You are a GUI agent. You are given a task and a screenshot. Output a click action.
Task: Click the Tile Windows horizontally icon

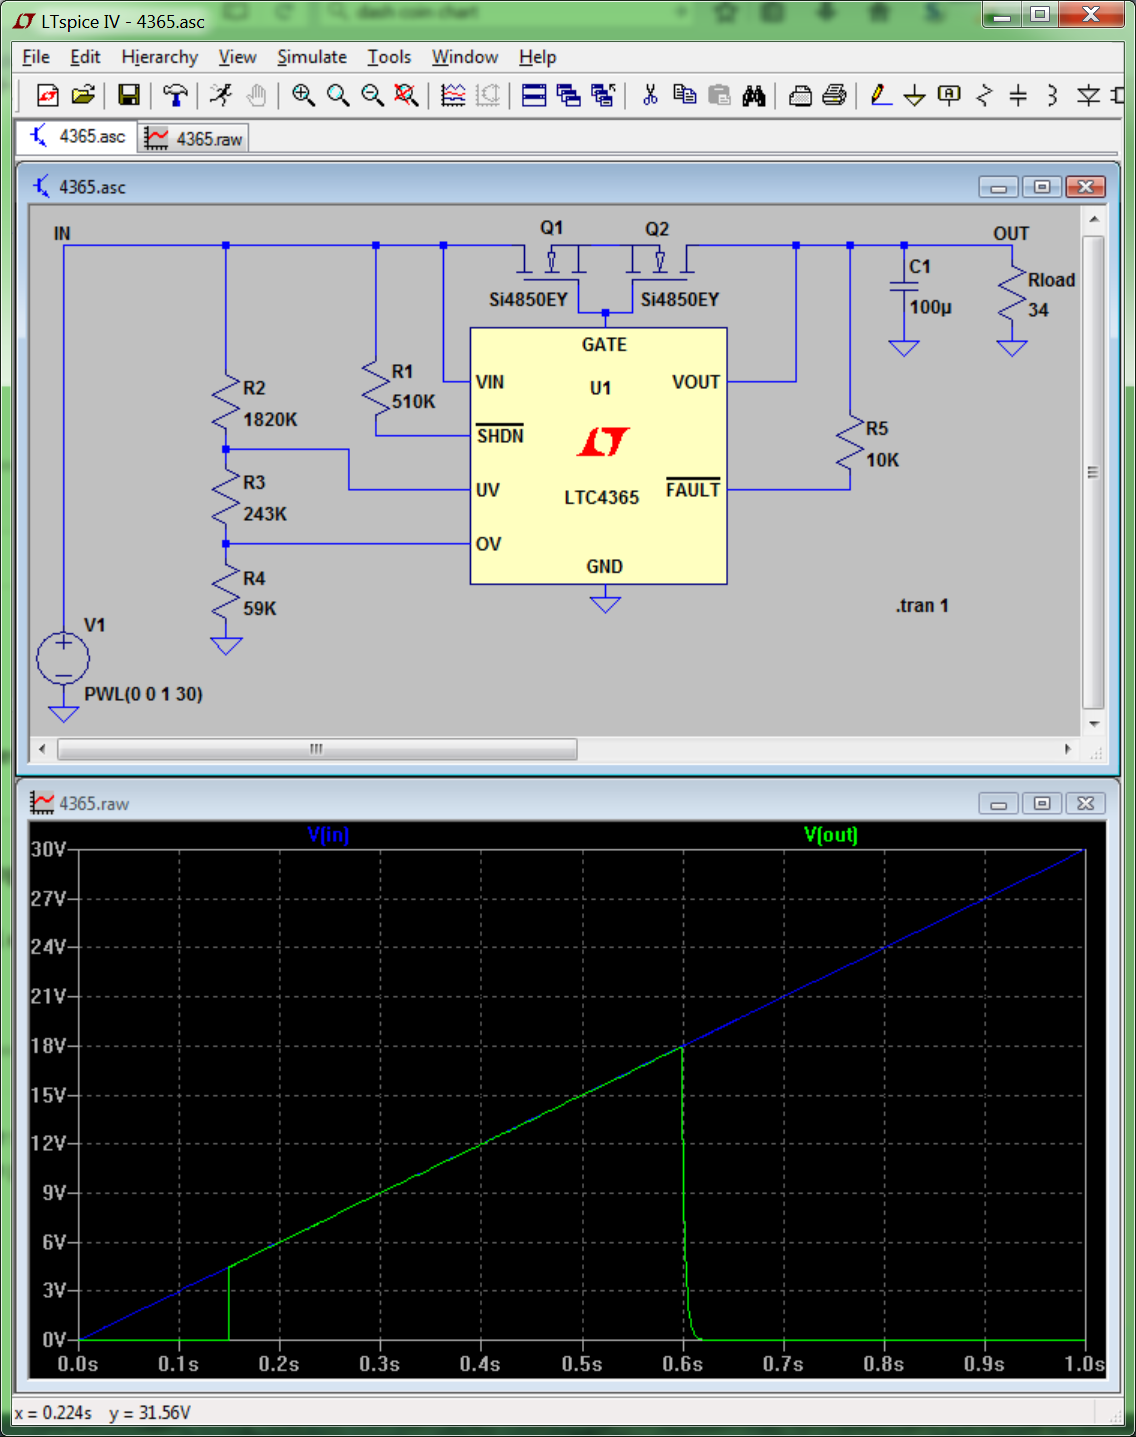[x=534, y=95]
